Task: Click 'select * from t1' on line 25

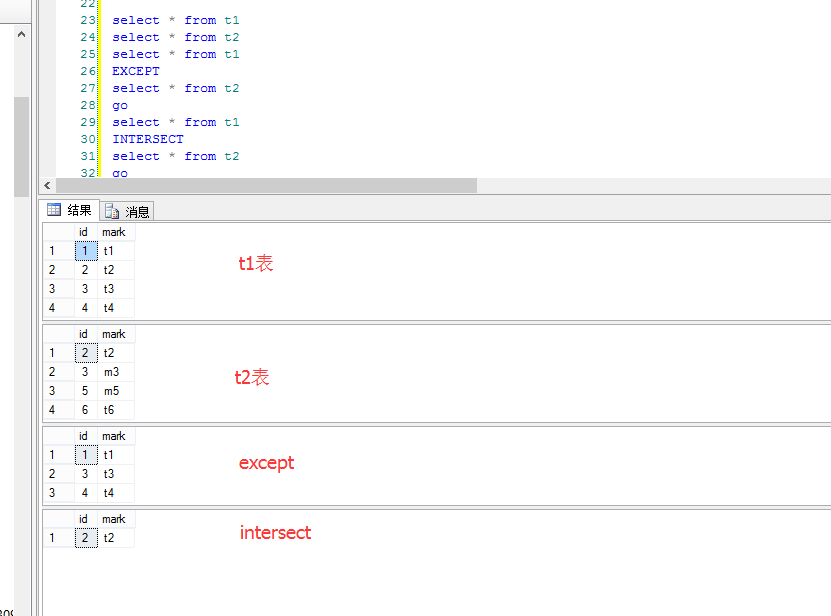Action: (175, 54)
